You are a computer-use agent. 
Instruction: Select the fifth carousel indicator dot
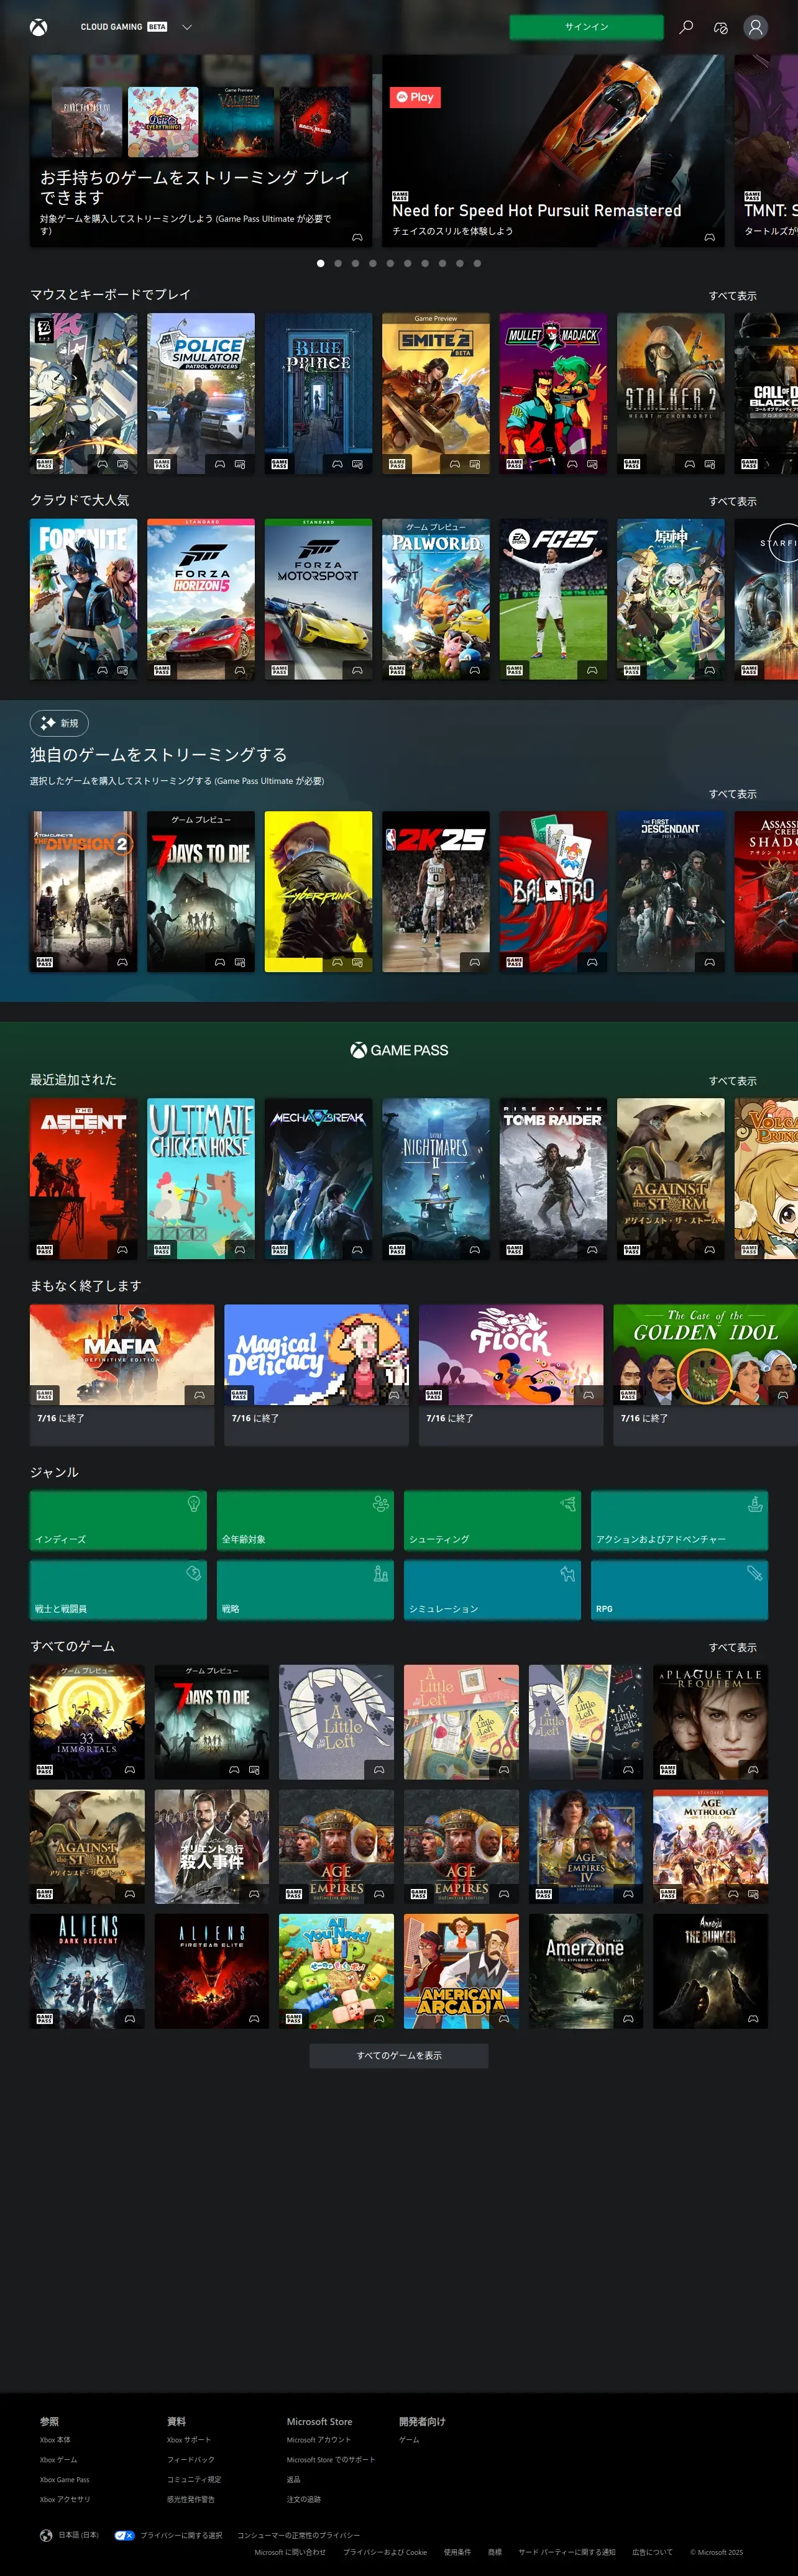[390, 263]
